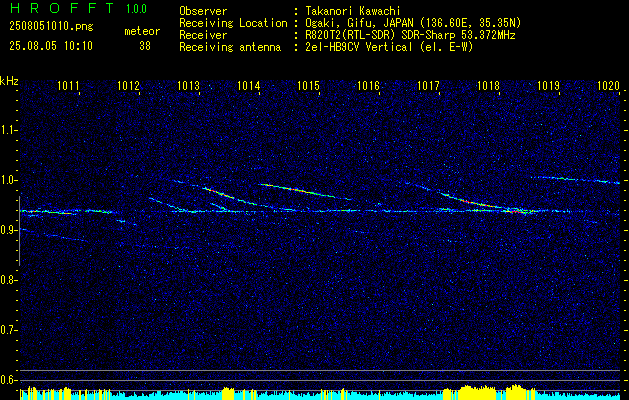
Task: Click time axis marker 1012
Action: point(128,85)
